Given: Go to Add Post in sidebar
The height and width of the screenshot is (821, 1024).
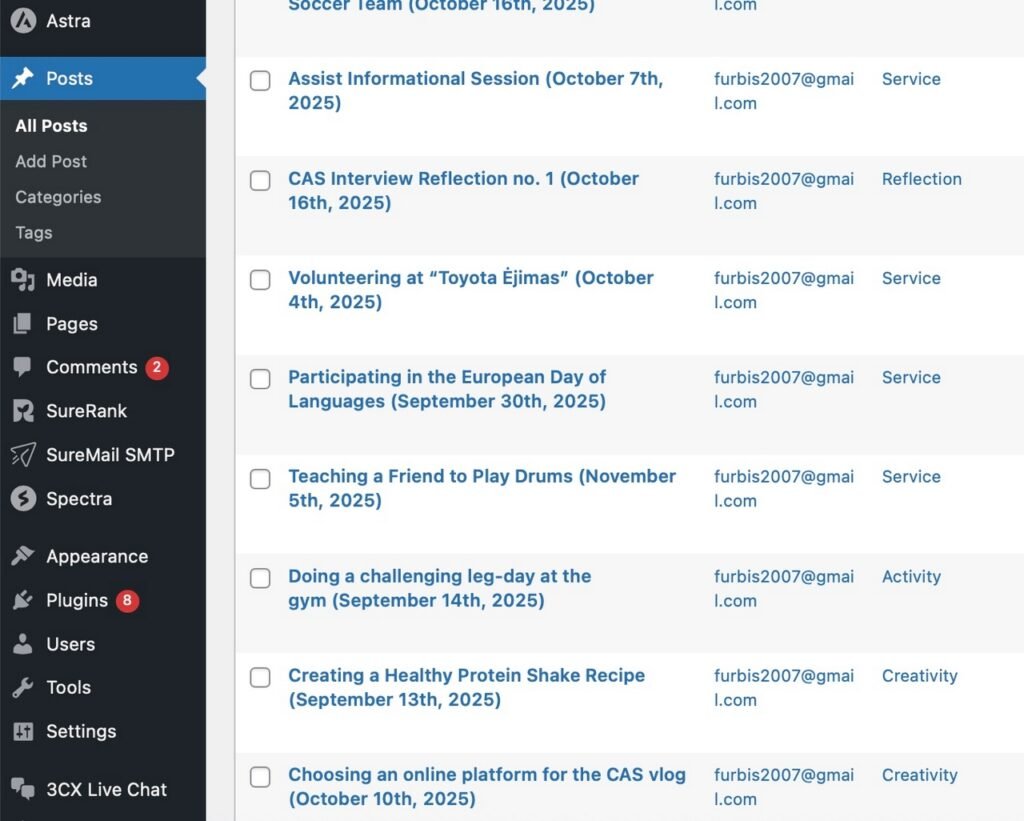Looking at the screenshot, I should pos(51,161).
